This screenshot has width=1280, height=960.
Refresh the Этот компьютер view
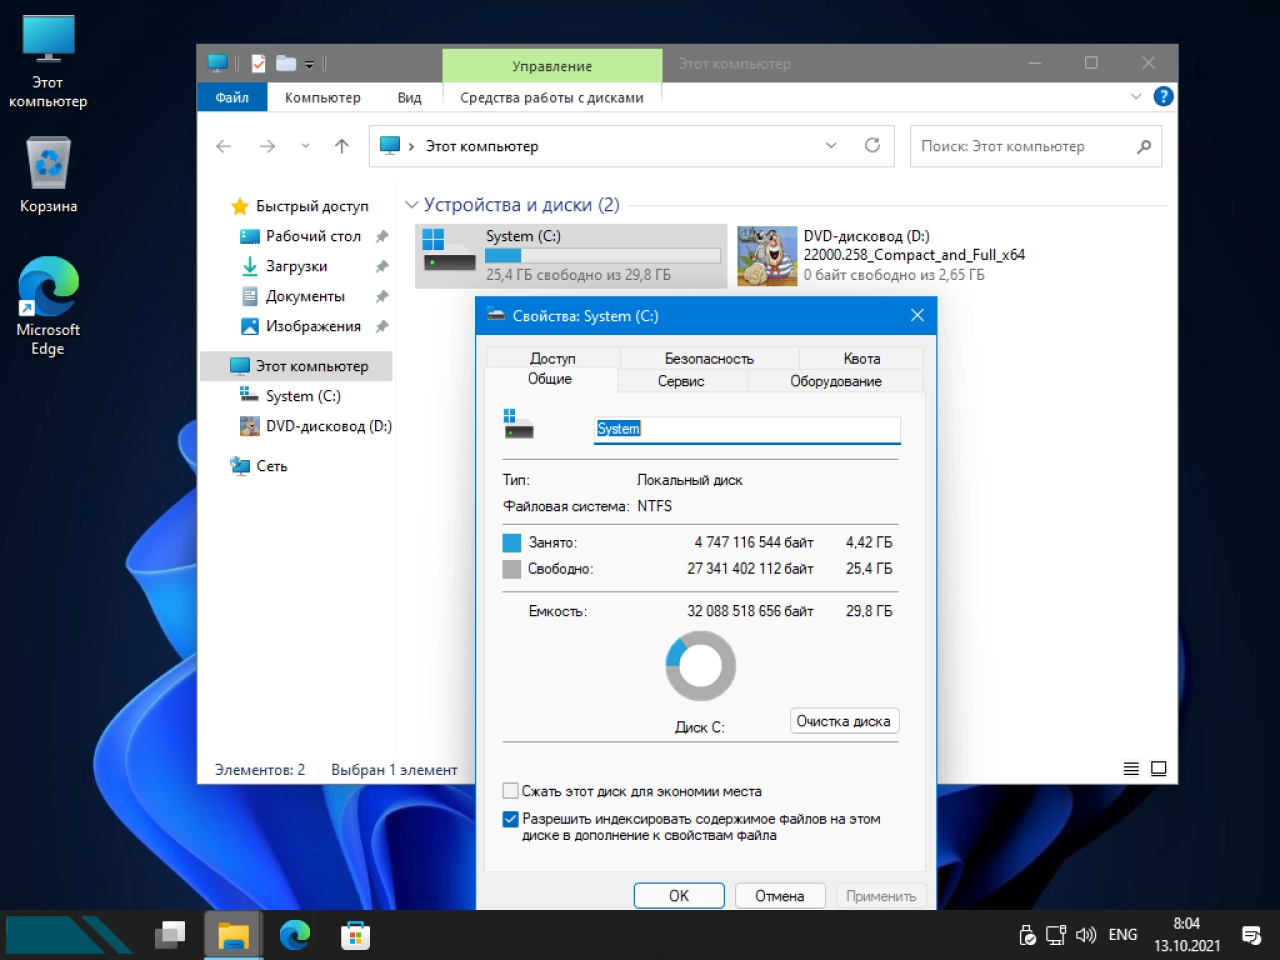click(x=872, y=146)
